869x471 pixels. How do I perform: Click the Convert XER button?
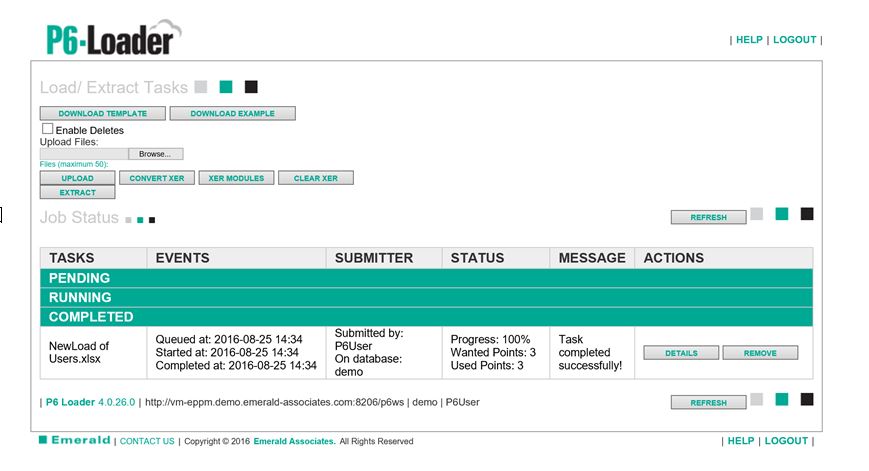[156, 178]
